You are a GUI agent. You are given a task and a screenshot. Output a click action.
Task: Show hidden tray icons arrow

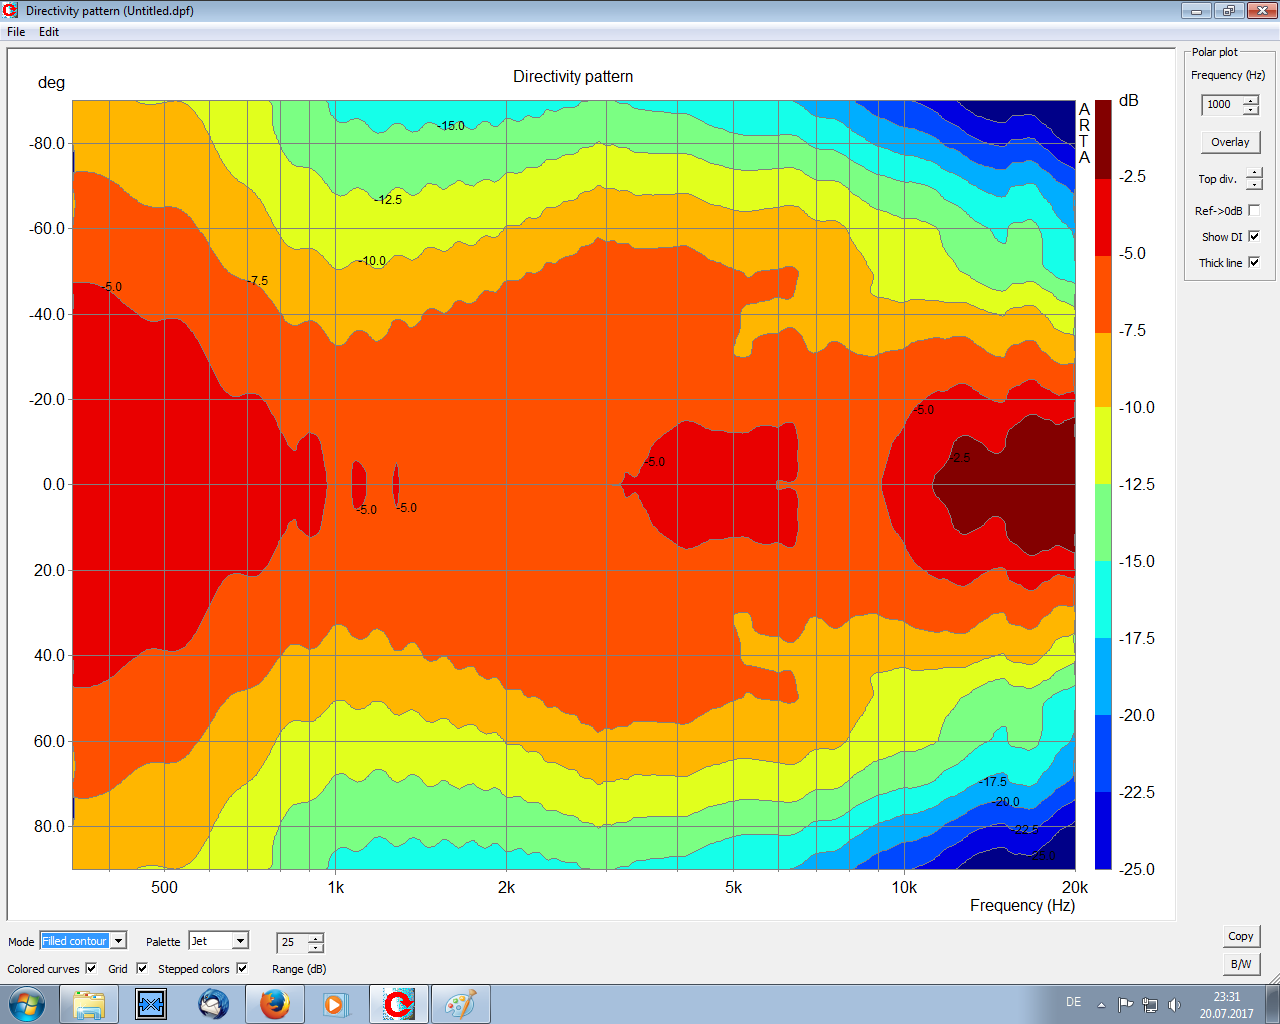(1101, 1004)
